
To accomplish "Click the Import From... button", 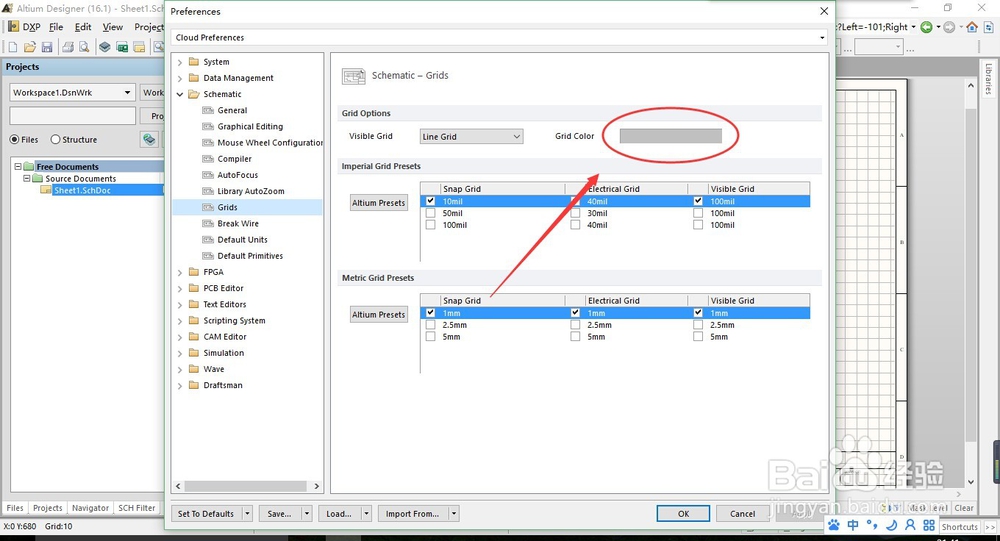I will 413,514.
